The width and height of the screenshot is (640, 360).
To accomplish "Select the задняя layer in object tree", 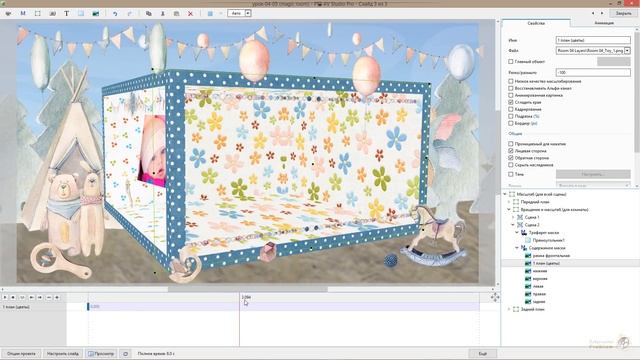I will pyautogui.click(x=539, y=302).
